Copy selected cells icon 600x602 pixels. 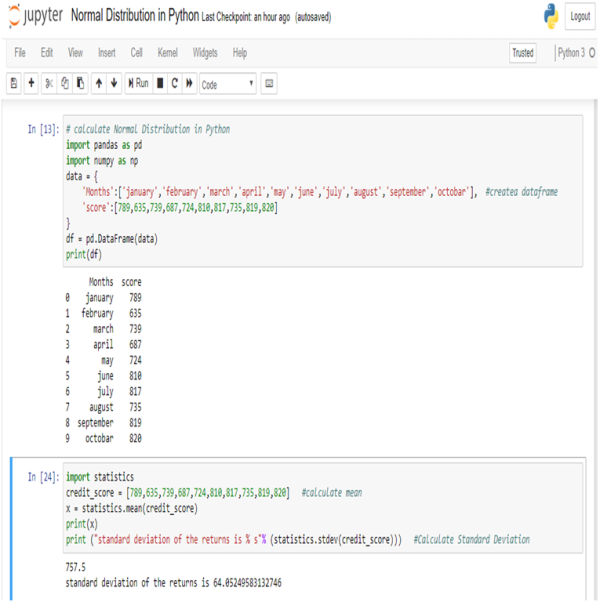65,85
